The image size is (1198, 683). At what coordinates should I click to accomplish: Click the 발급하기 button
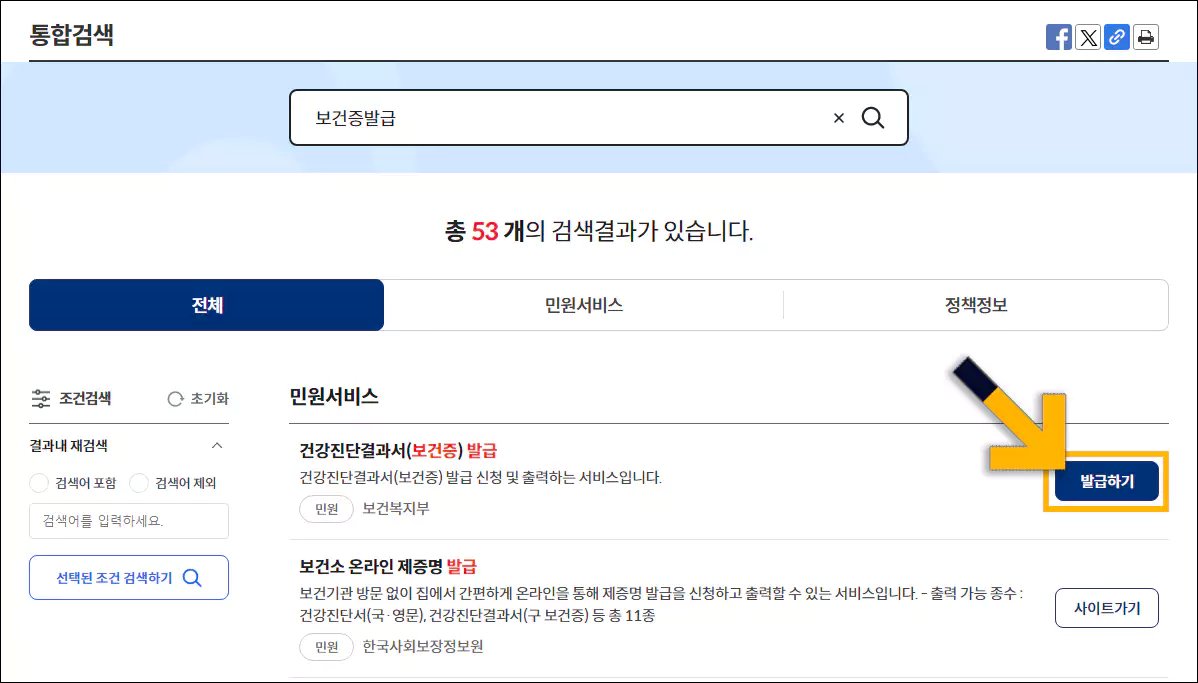coord(1107,481)
